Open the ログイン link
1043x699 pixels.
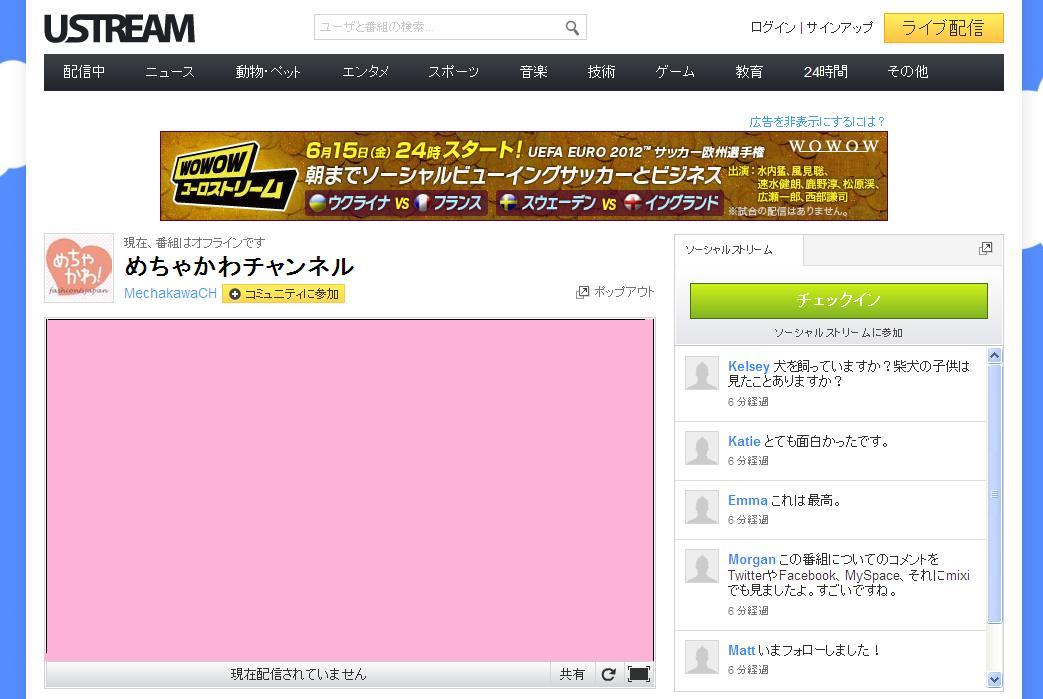772,28
